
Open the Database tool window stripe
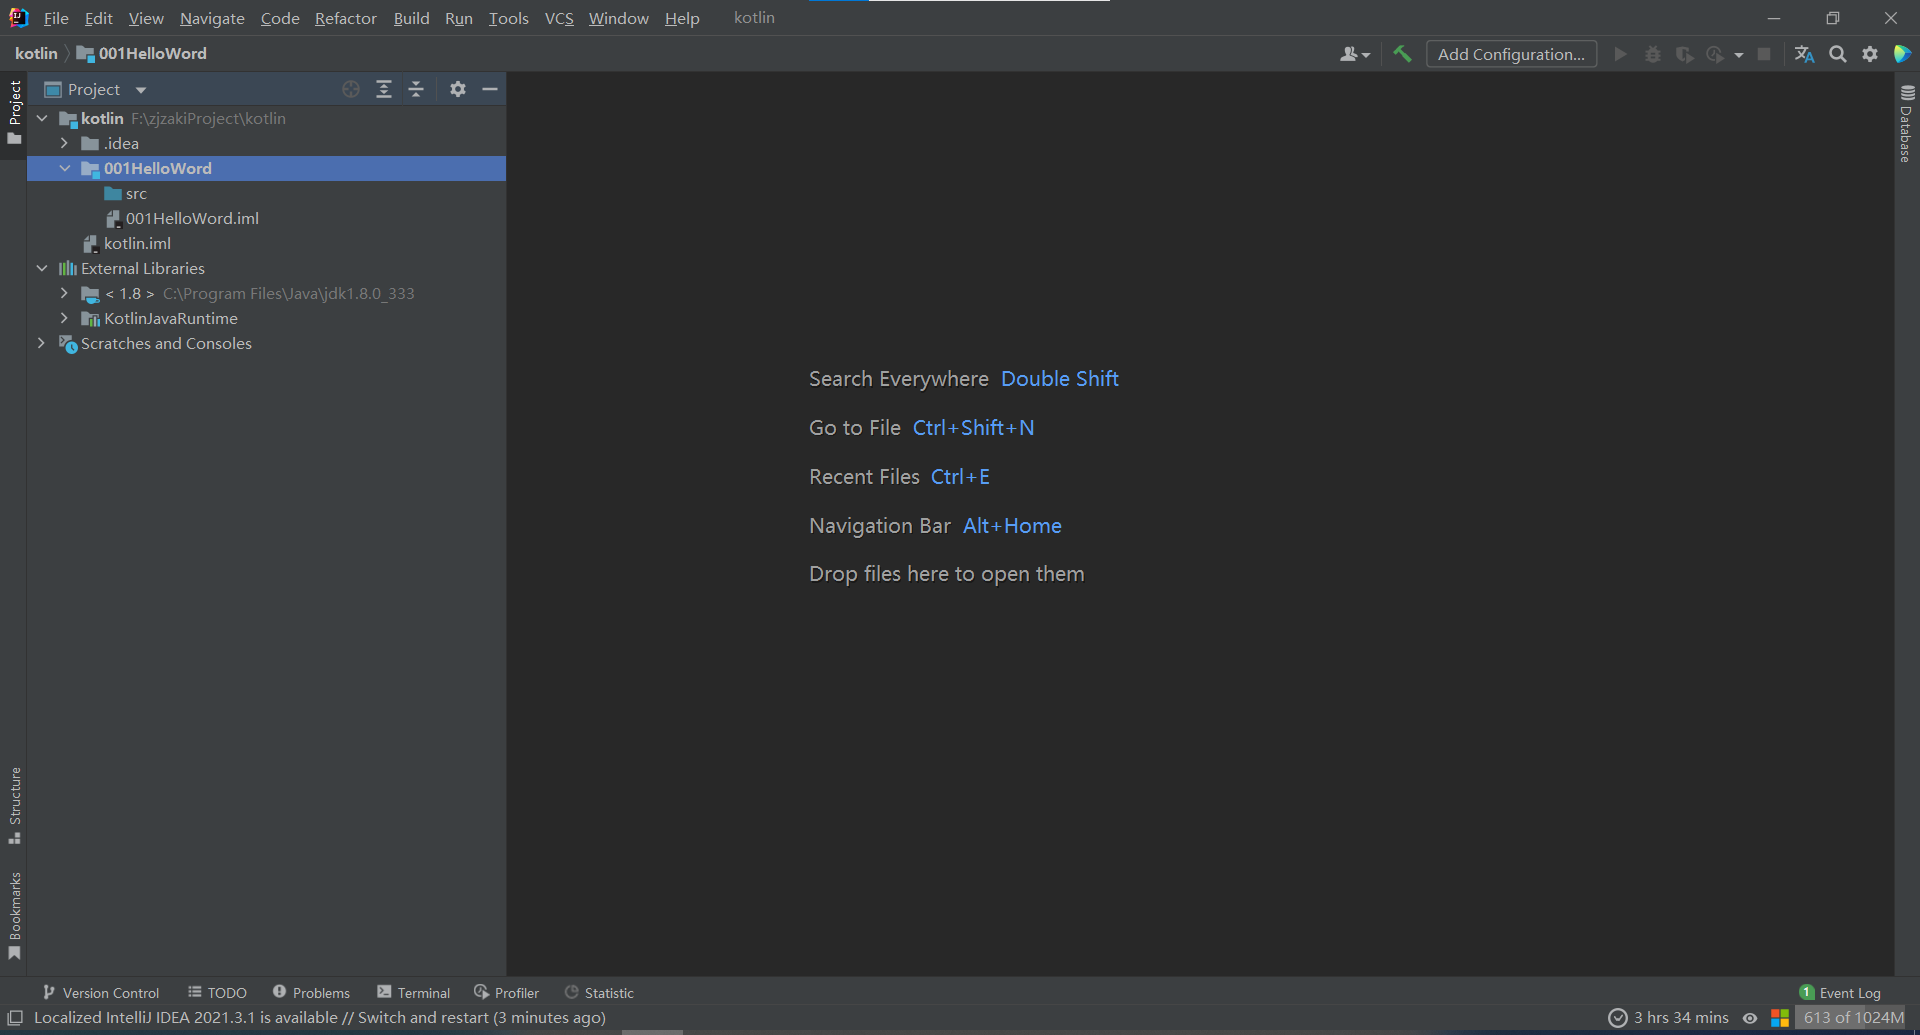point(1906,124)
